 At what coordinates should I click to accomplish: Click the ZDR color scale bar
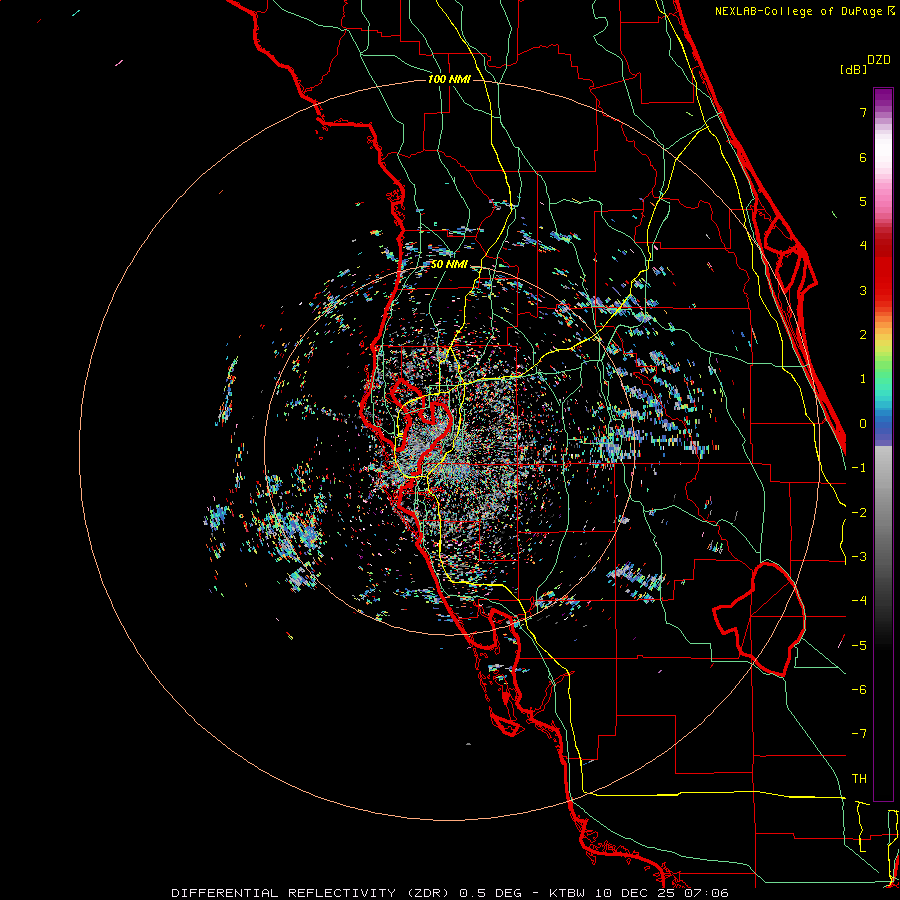coord(883,444)
